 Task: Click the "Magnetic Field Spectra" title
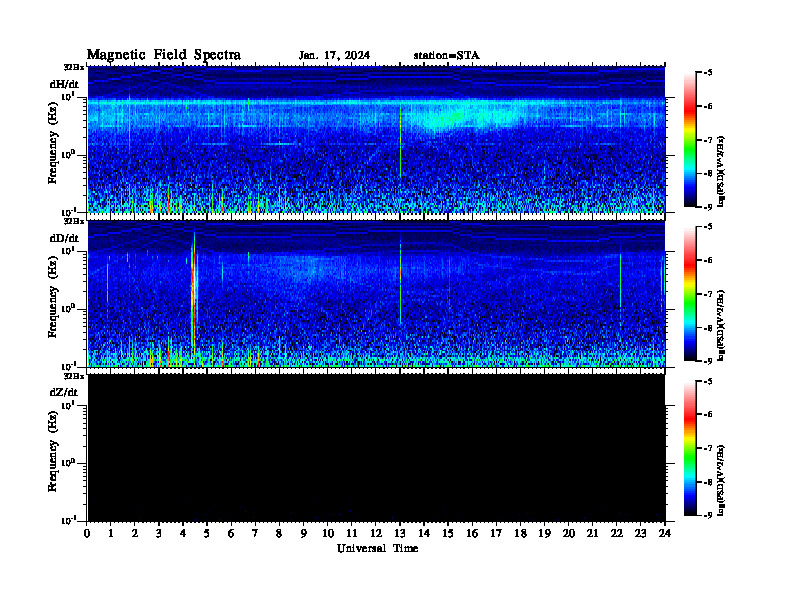pyautogui.click(x=164, y=55)
